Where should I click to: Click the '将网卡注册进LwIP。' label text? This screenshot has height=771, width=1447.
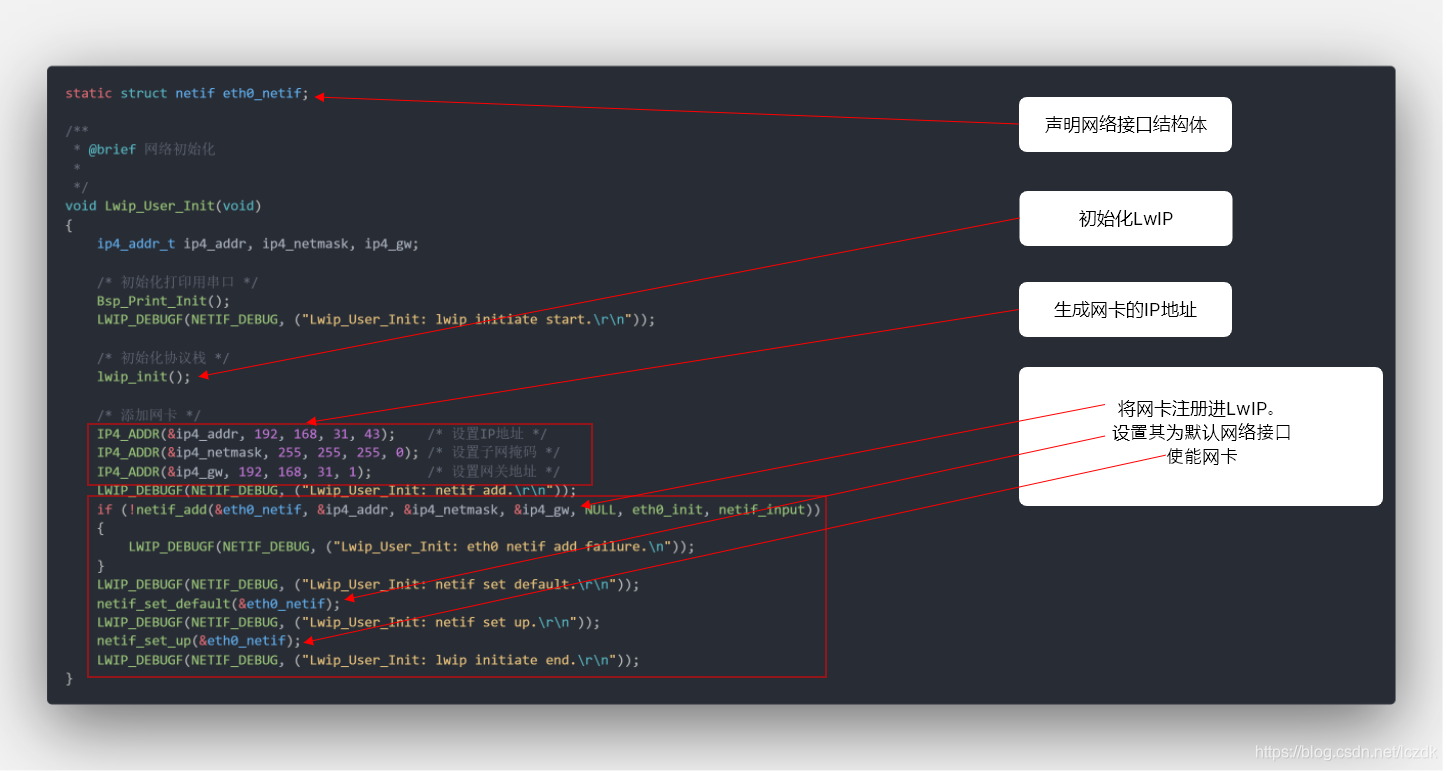[1200, 408]
